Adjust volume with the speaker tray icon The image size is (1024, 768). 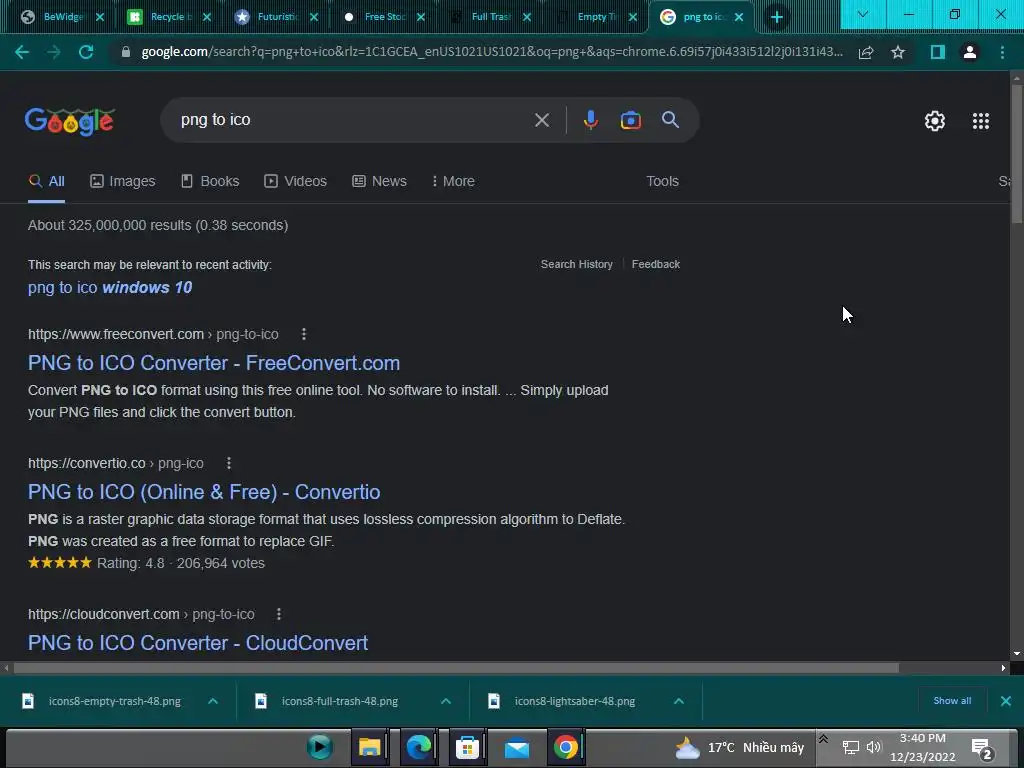click(x=874, y=747)
